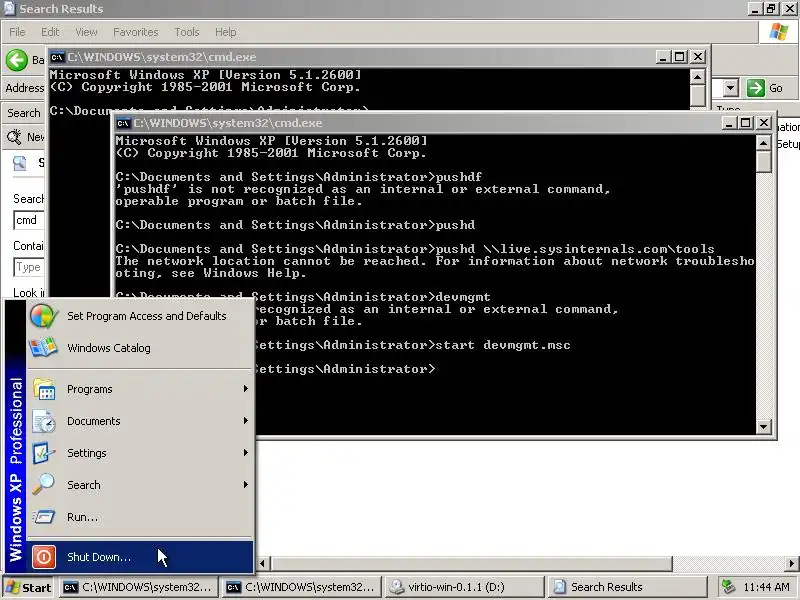Image resolution: width=800 pixels, height=600 pixels.
Task: Expand the Documents submenu arrow
Action: [246, 420]
